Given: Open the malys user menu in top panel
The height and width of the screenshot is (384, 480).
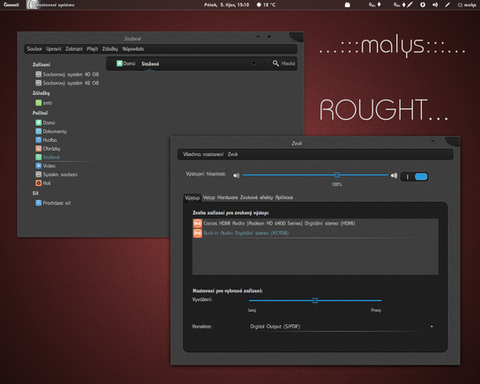Looking at the screenshot, I should coord(467,5).
